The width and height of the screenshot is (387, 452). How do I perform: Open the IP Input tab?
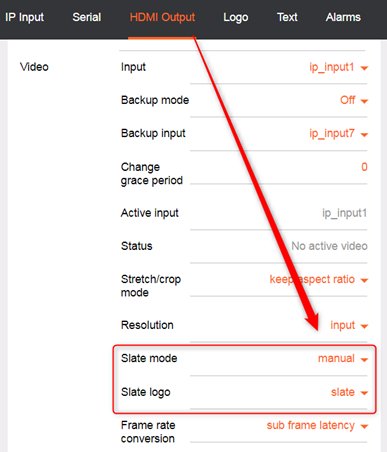(24, 17)
